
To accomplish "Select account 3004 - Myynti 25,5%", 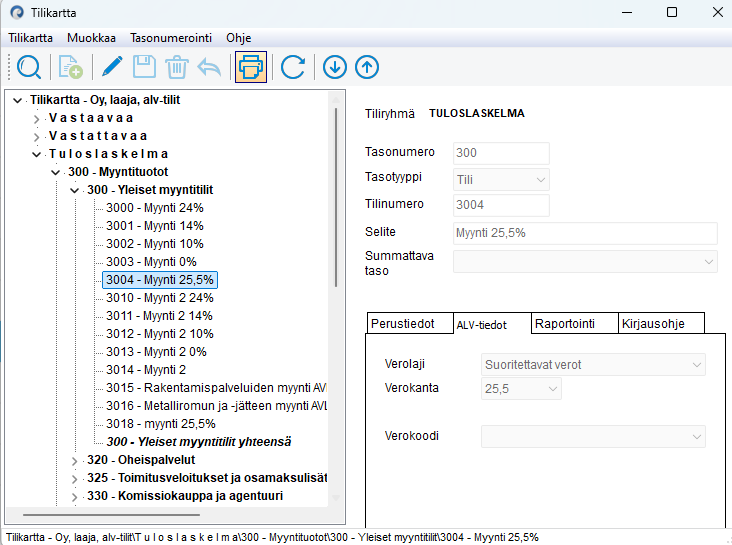I will click(160, 280).
